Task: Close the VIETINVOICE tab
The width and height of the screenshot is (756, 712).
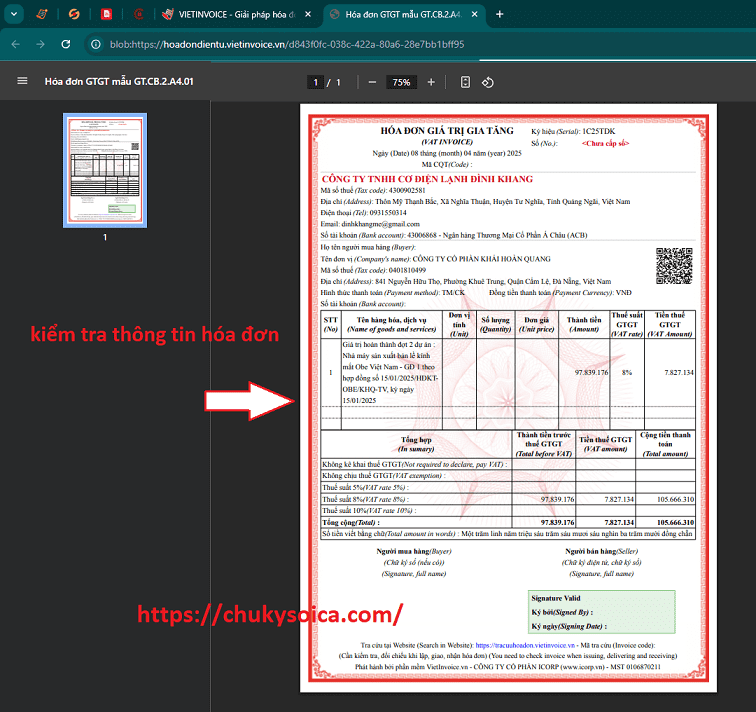Action: [308, 14]
